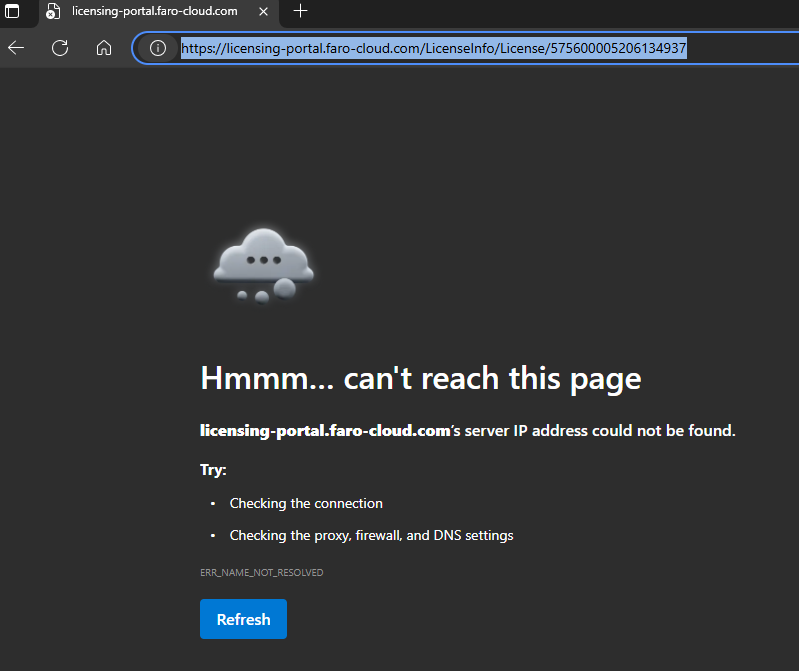Select the licensing-portal.faro-cloud.com tab
This screenshot has width=799, height=671.
[150, 11]
